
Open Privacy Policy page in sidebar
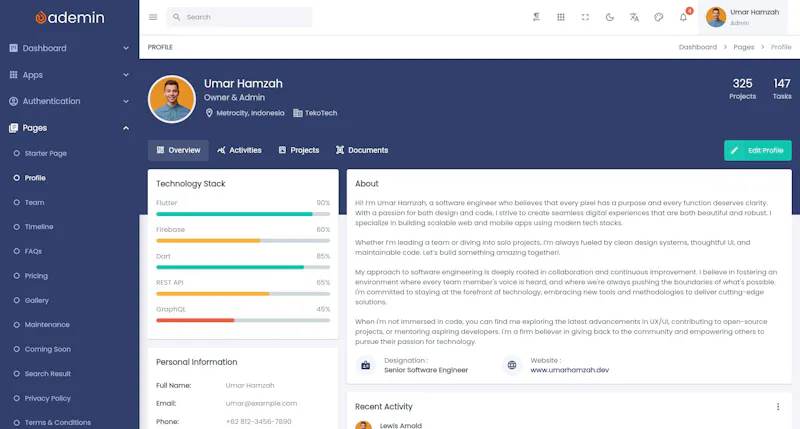point(47,398)
